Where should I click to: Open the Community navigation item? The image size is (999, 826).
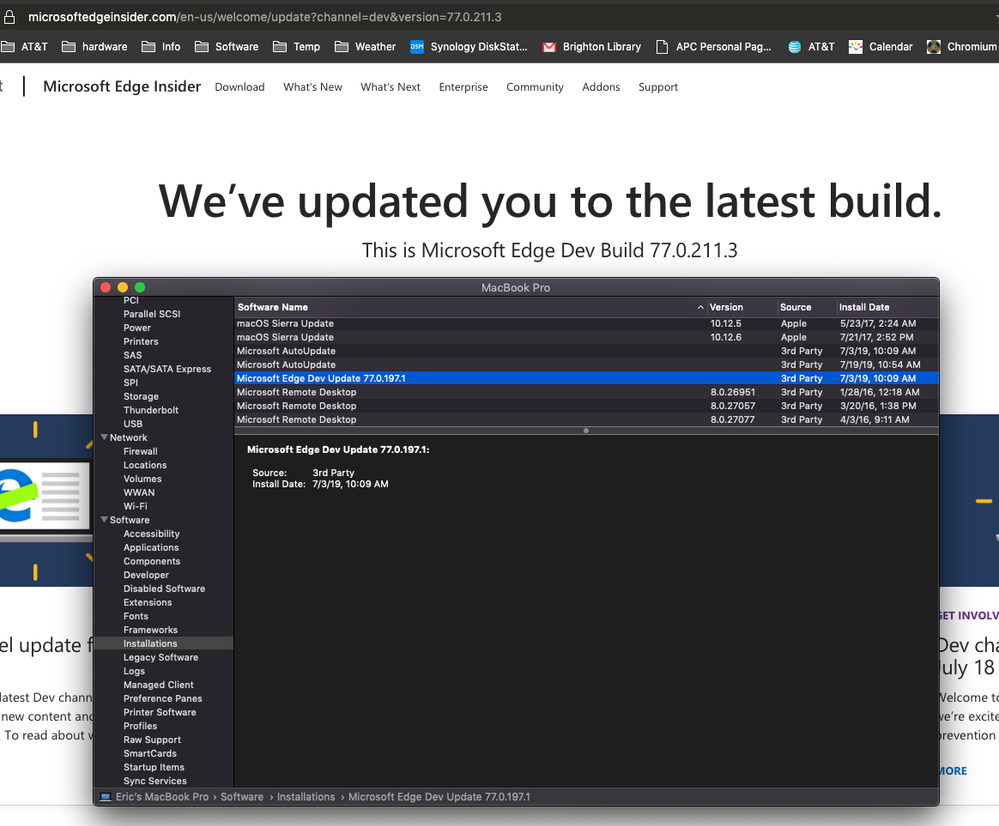pos(535,87)
